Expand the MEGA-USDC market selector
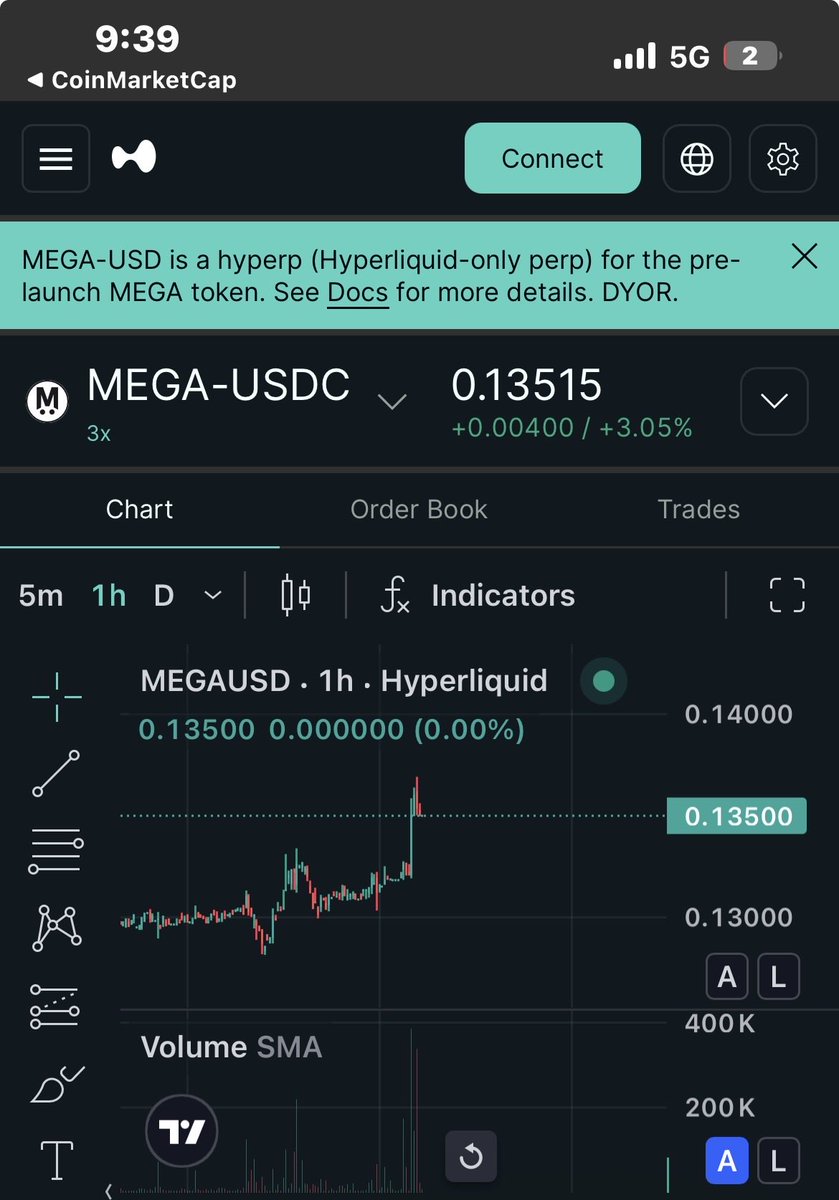The width and height of the screenshot is (839, 1200). point(392,401)
